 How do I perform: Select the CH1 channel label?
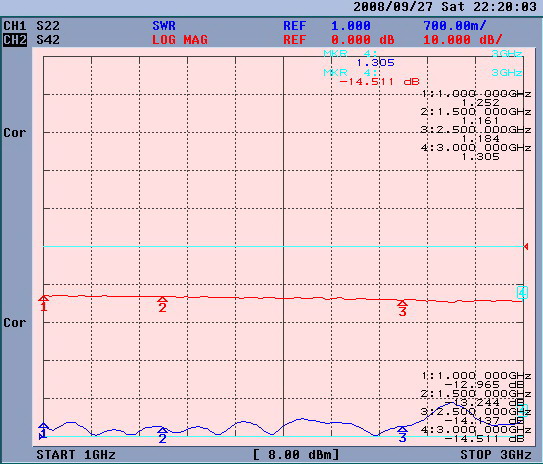point(15,26)
